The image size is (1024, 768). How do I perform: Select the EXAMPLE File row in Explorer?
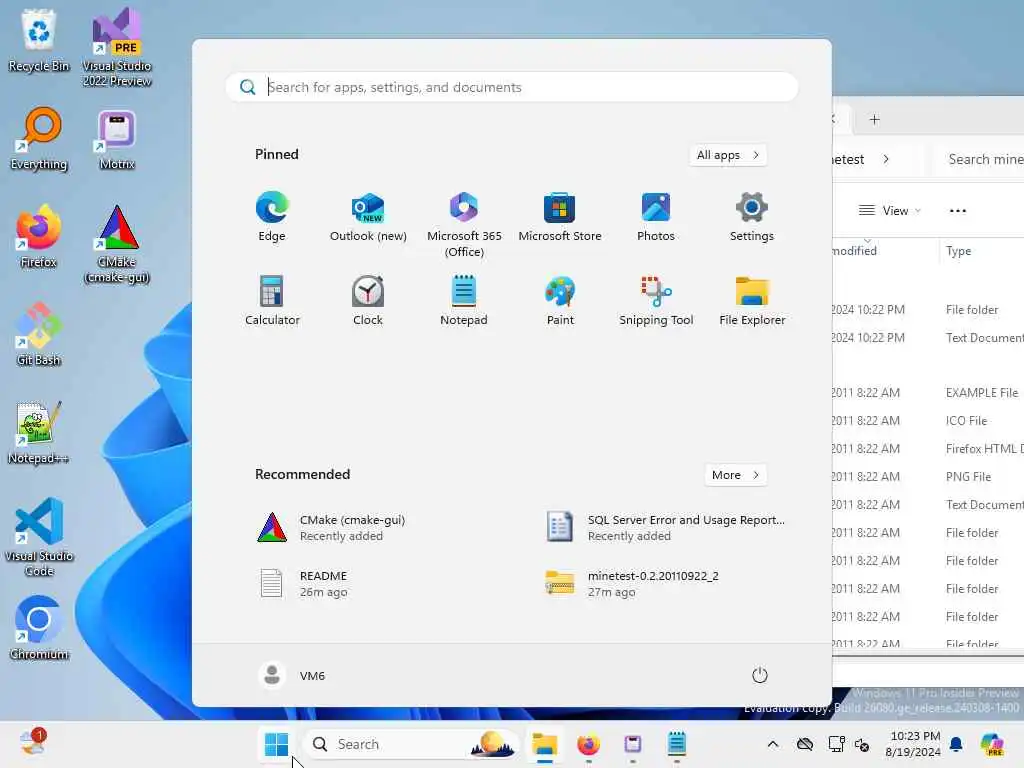[x=928, y=392]
